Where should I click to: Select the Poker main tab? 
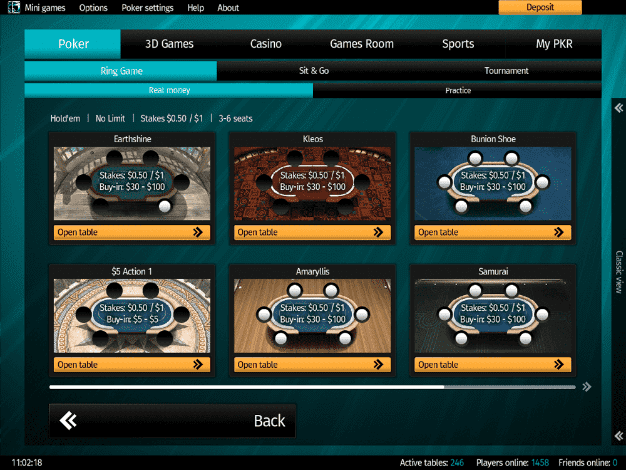click(73, 44)
